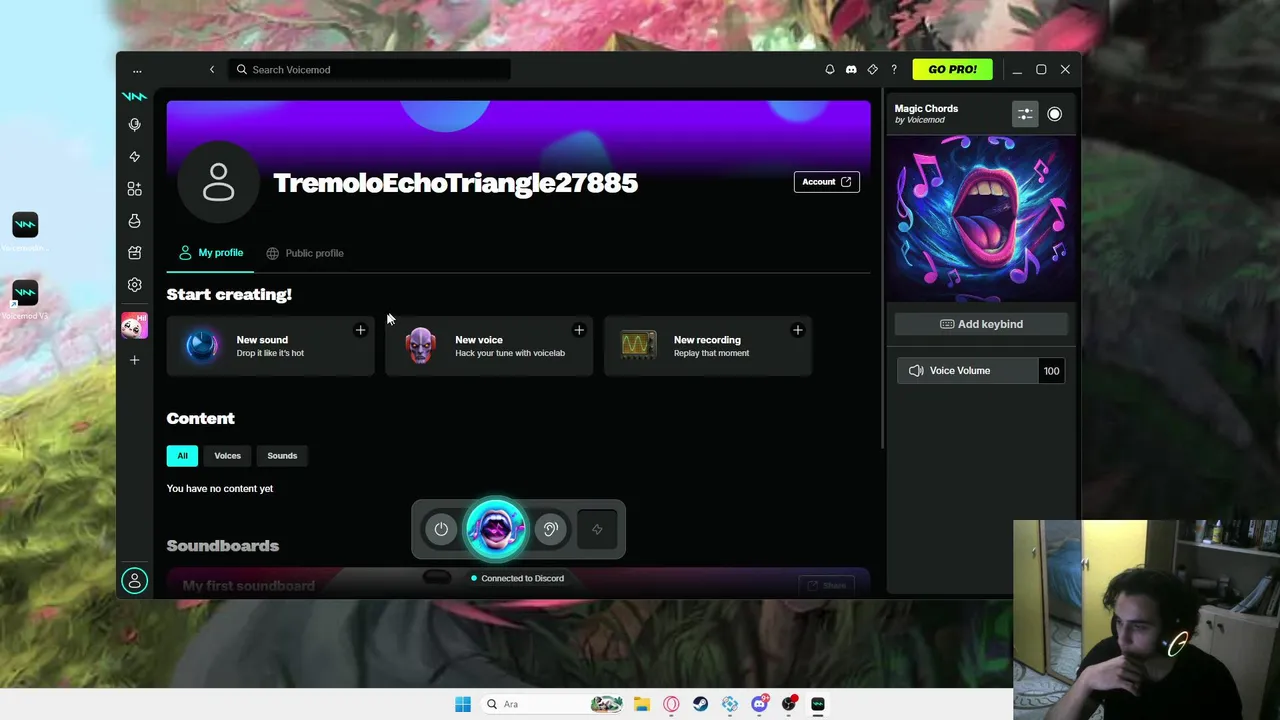This screenshot has width=1280, height=720.
Task: Click the diamond icon in title bar
Action: 873,70
